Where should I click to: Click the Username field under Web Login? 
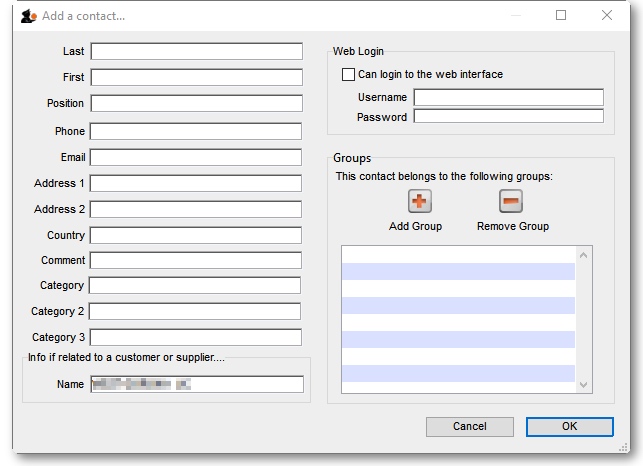[x=508, y=97]
